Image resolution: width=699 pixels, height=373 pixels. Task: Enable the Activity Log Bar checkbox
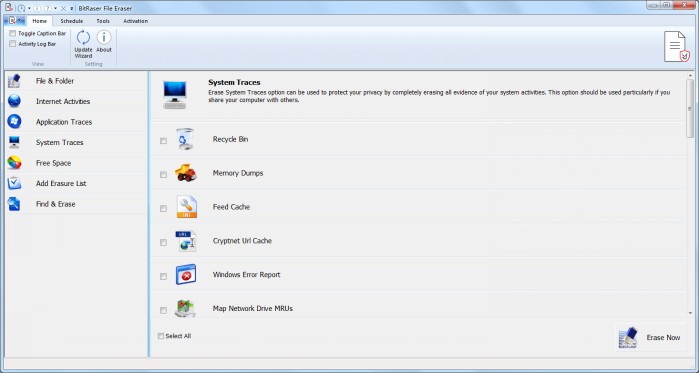click(12, 44)
